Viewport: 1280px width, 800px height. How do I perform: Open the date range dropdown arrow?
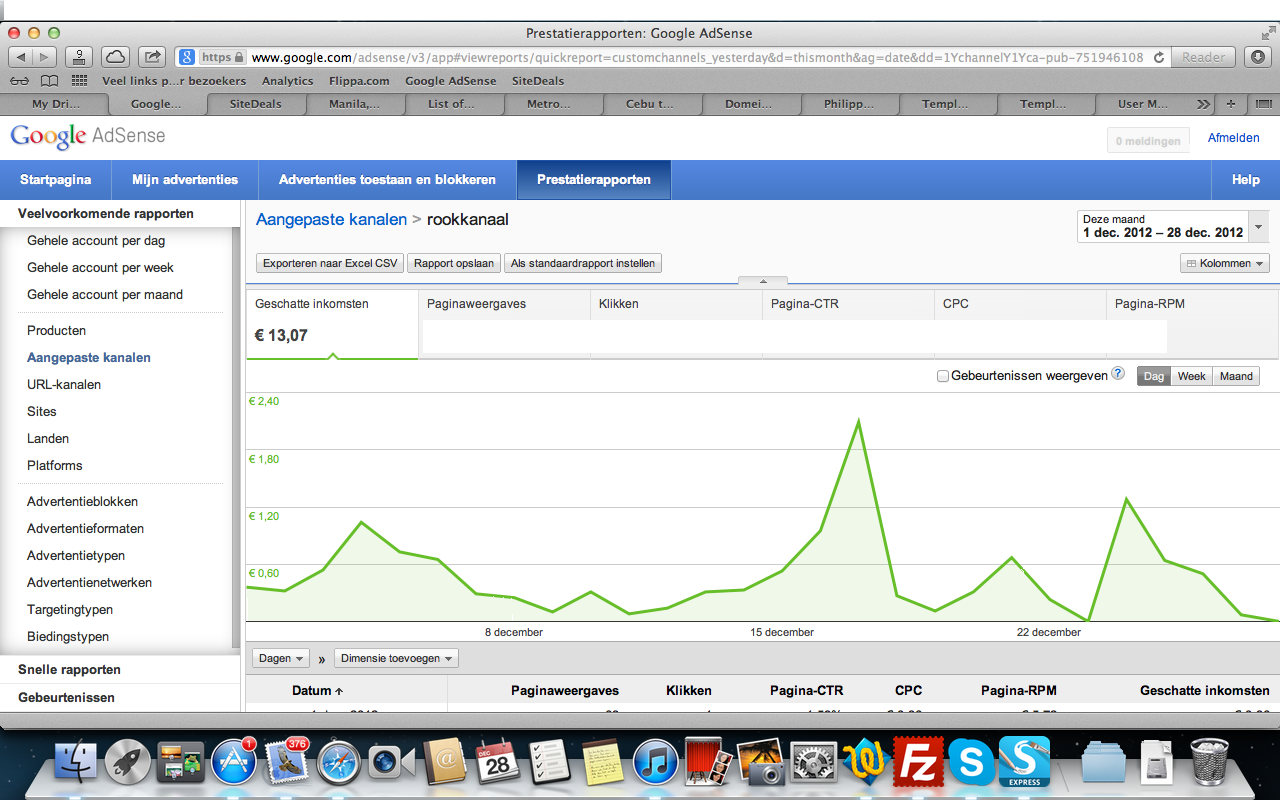click(x=1259, y=227)
